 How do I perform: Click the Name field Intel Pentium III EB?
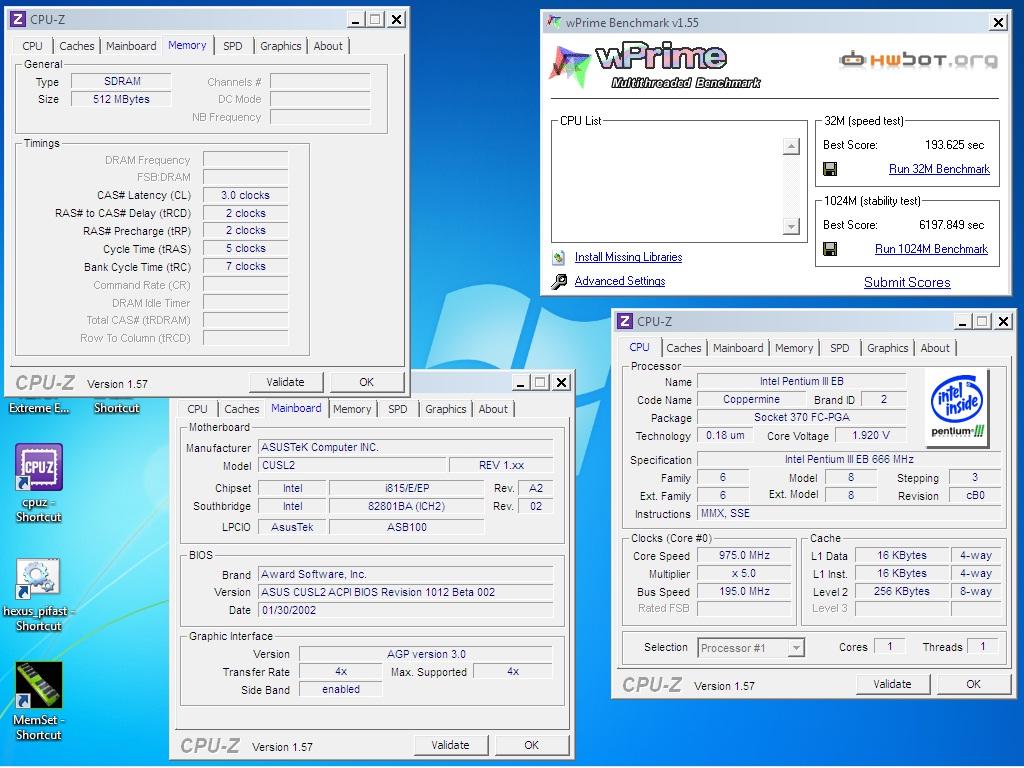coord(801,381)
